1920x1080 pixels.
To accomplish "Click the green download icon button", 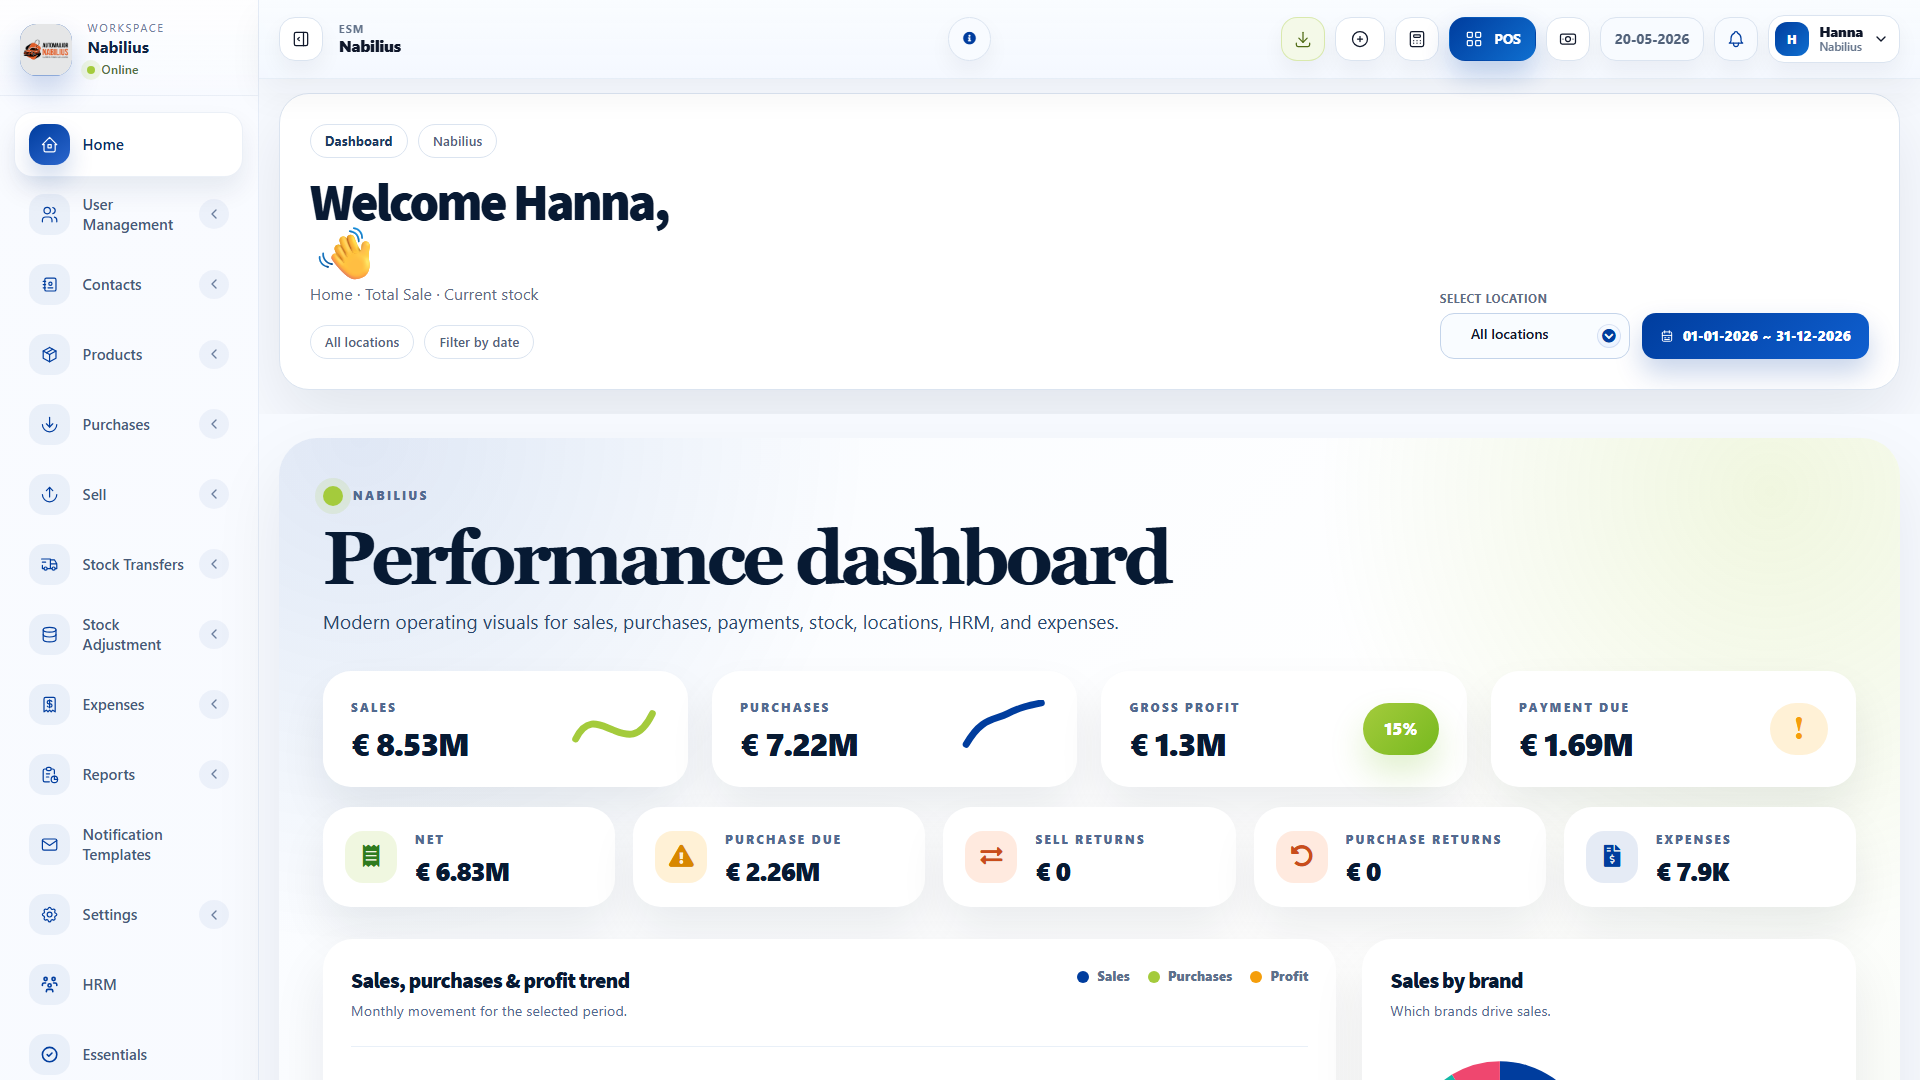I will tap(1303, 39).
